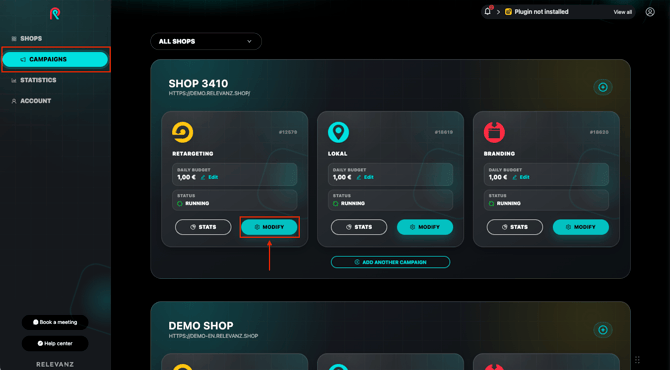670x370 pixels.
Task: Click the plus icon for Shop 3410
Action: (x=603, y=87)
